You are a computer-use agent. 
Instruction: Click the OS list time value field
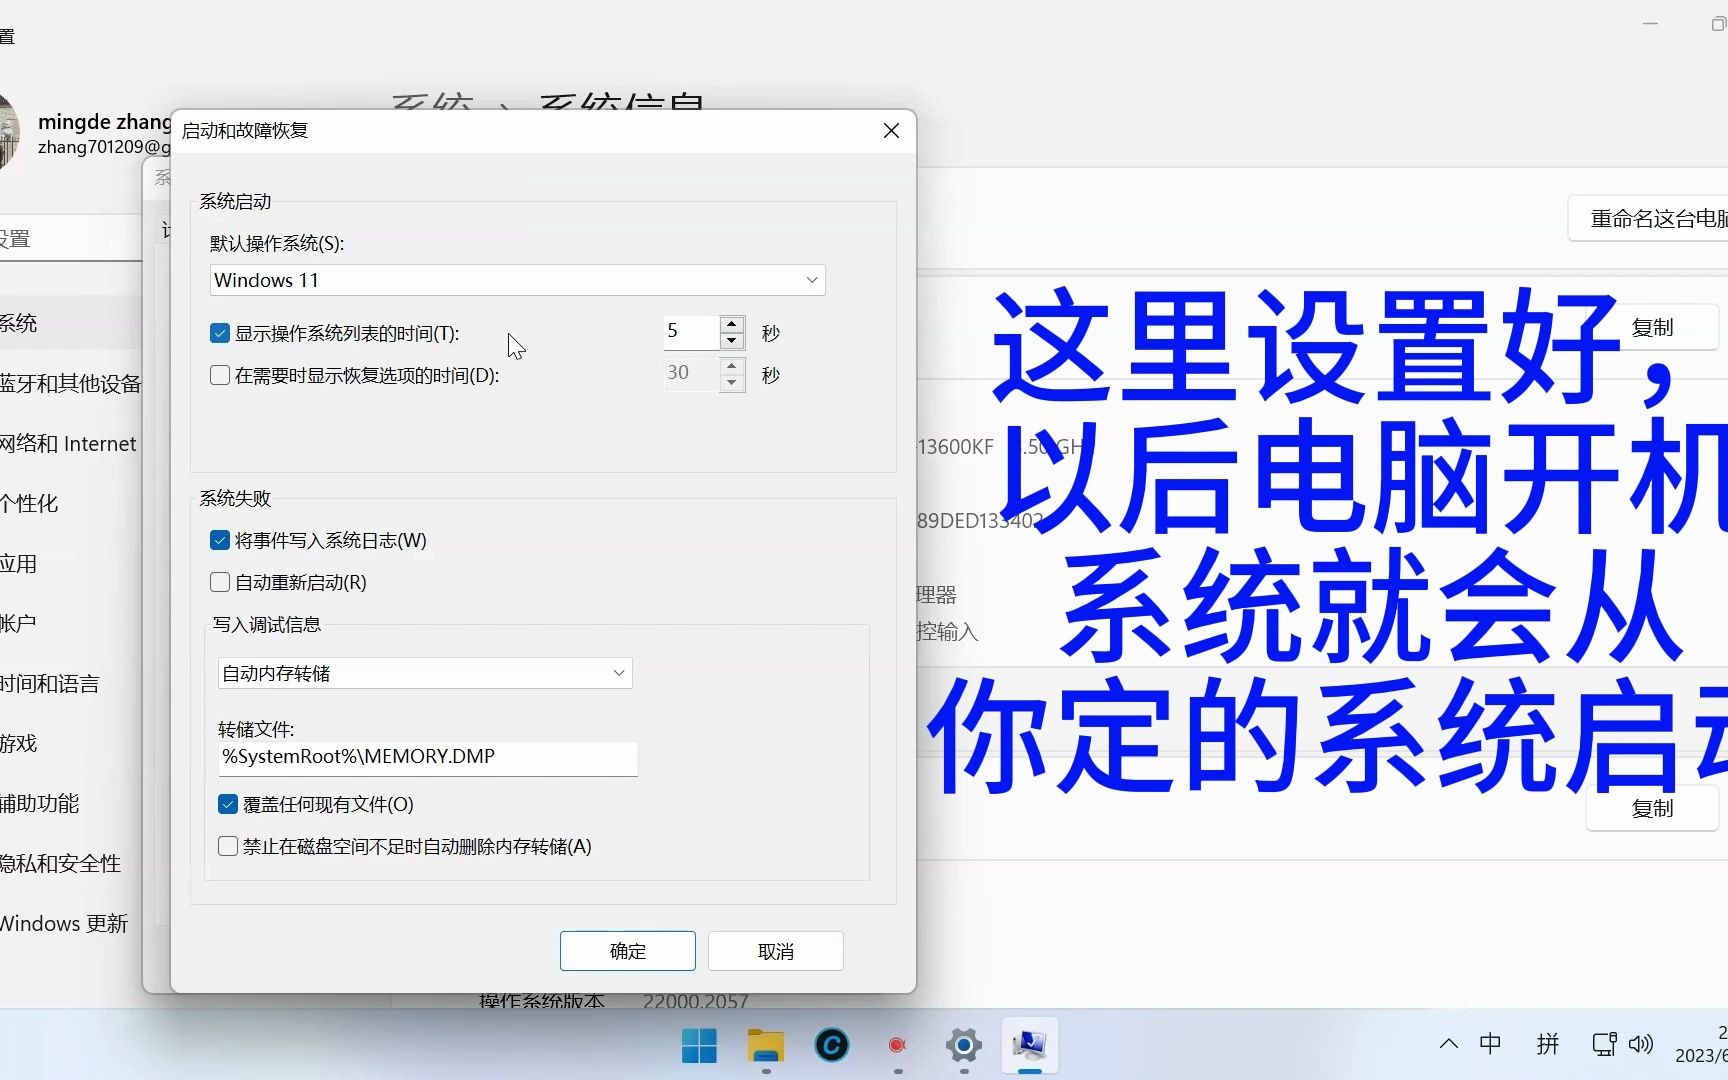tap(691, 332)
